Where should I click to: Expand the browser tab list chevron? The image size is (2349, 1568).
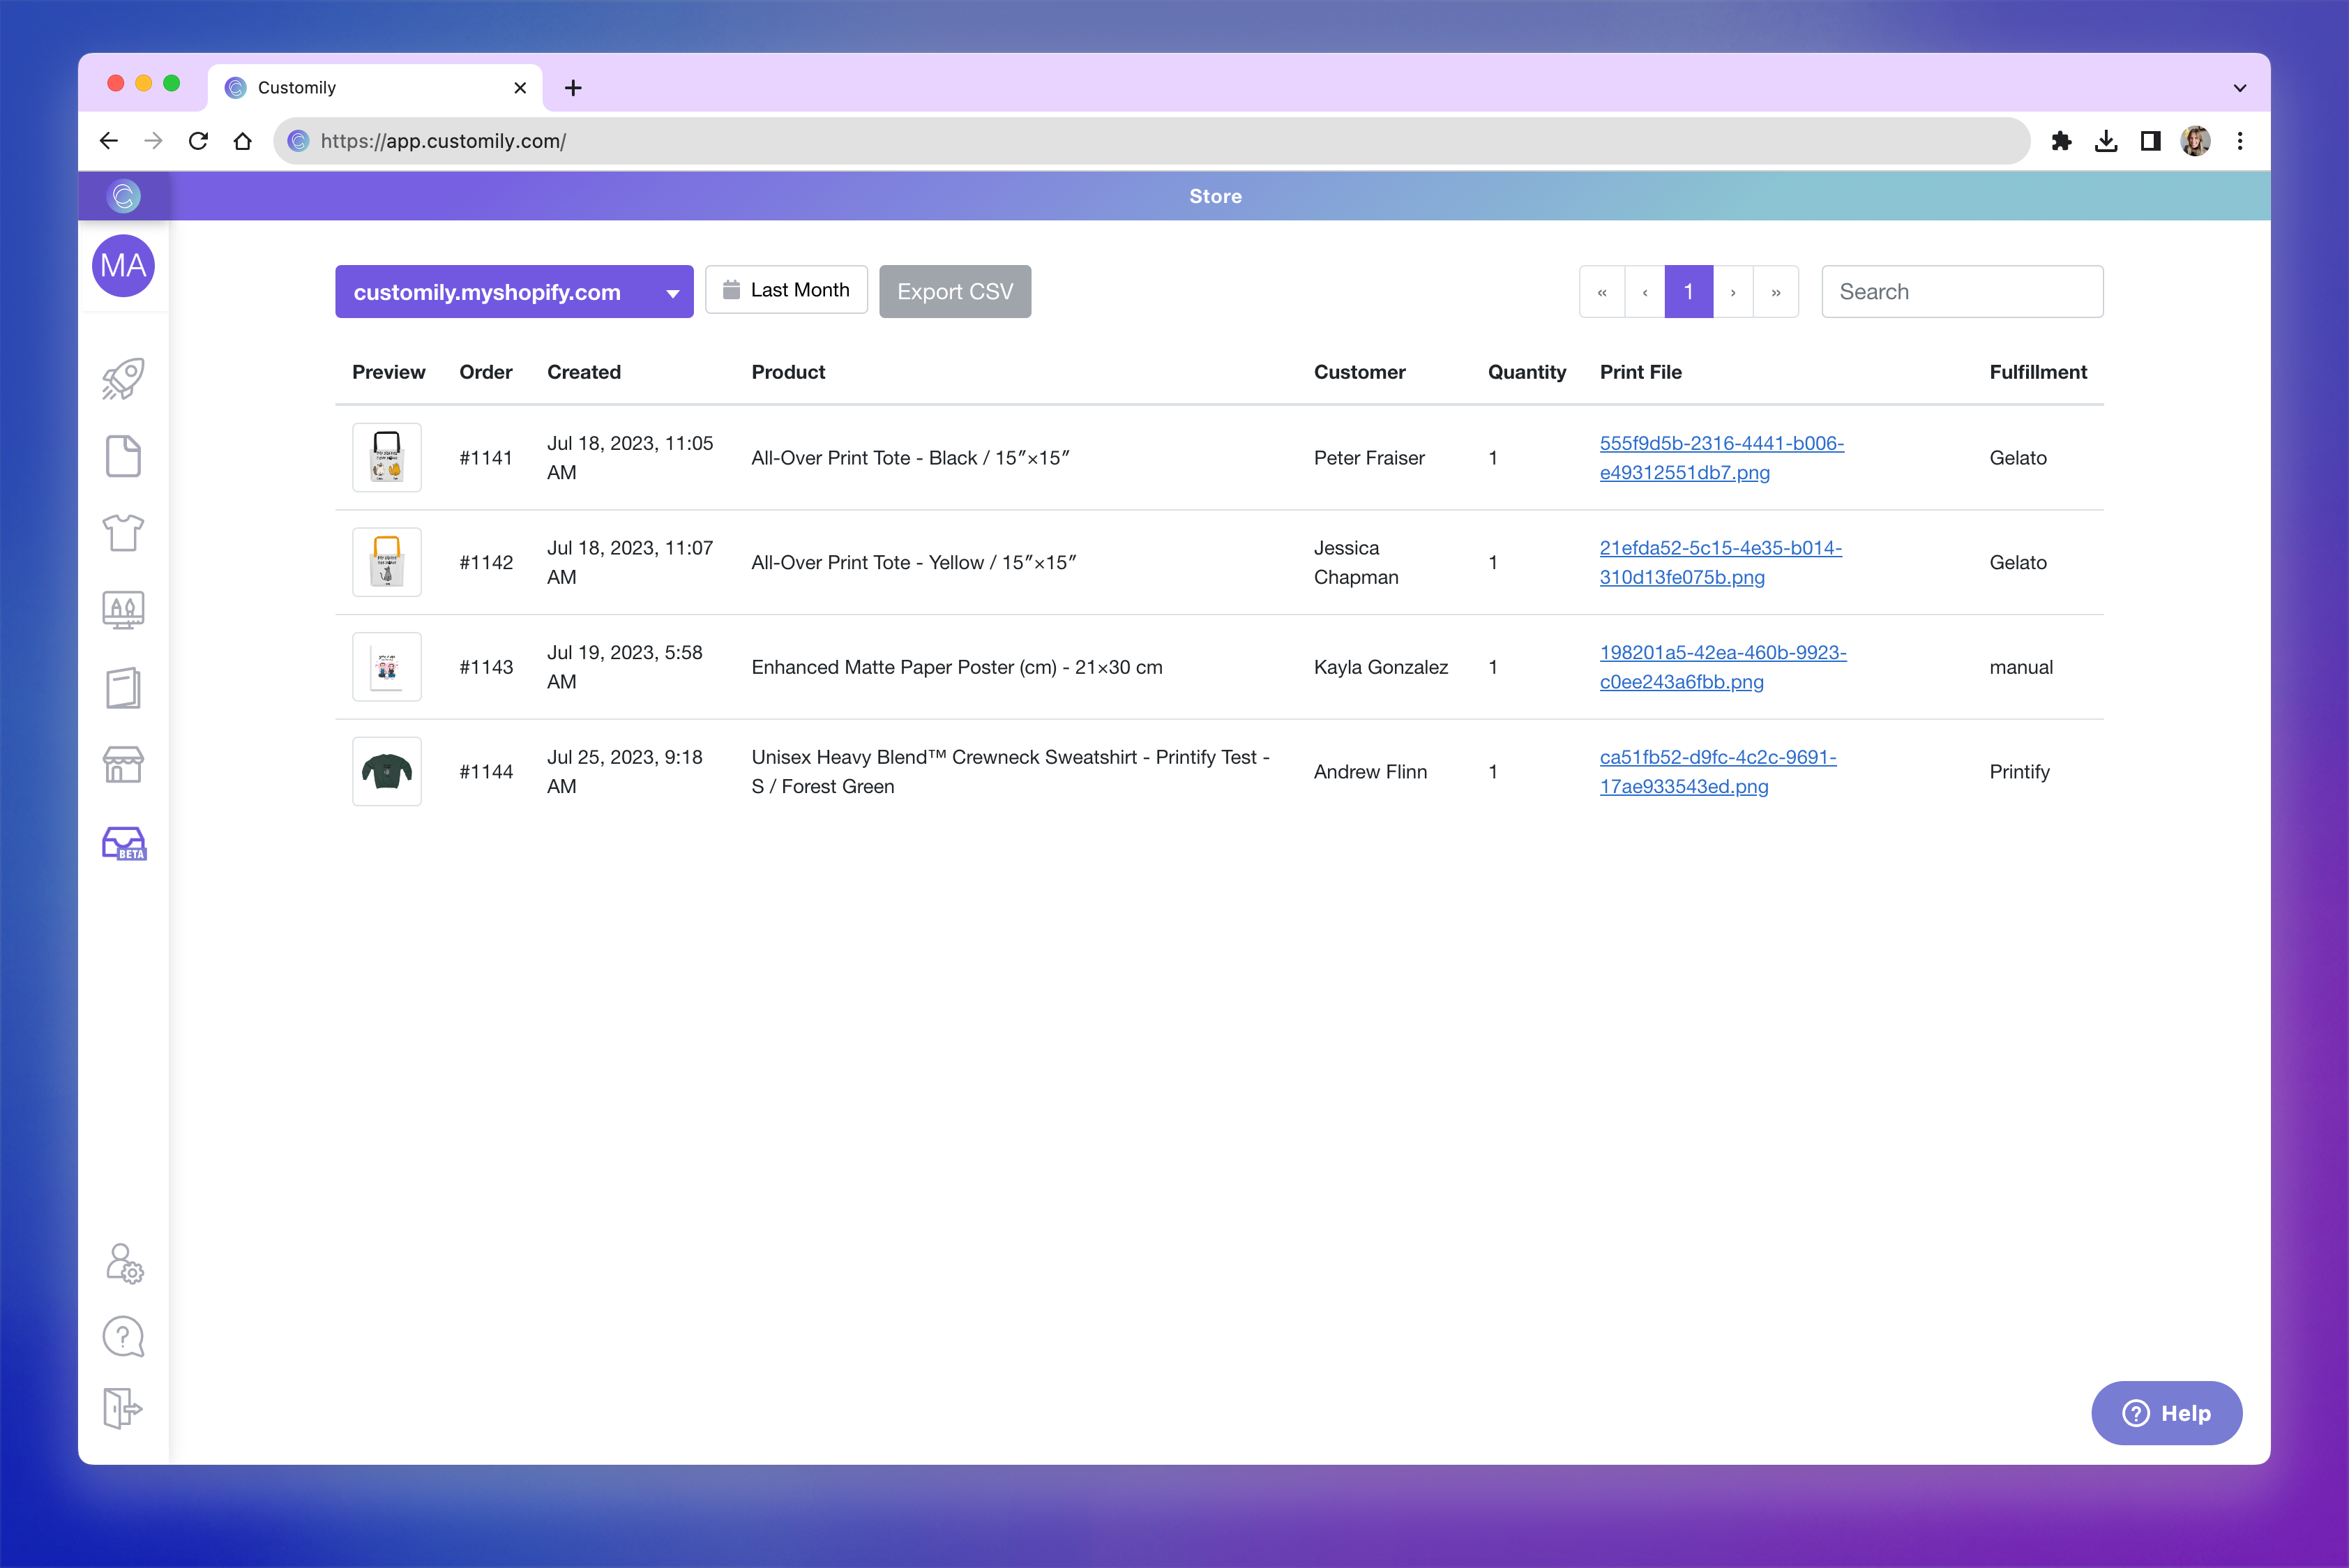(x=2240, y=88)
